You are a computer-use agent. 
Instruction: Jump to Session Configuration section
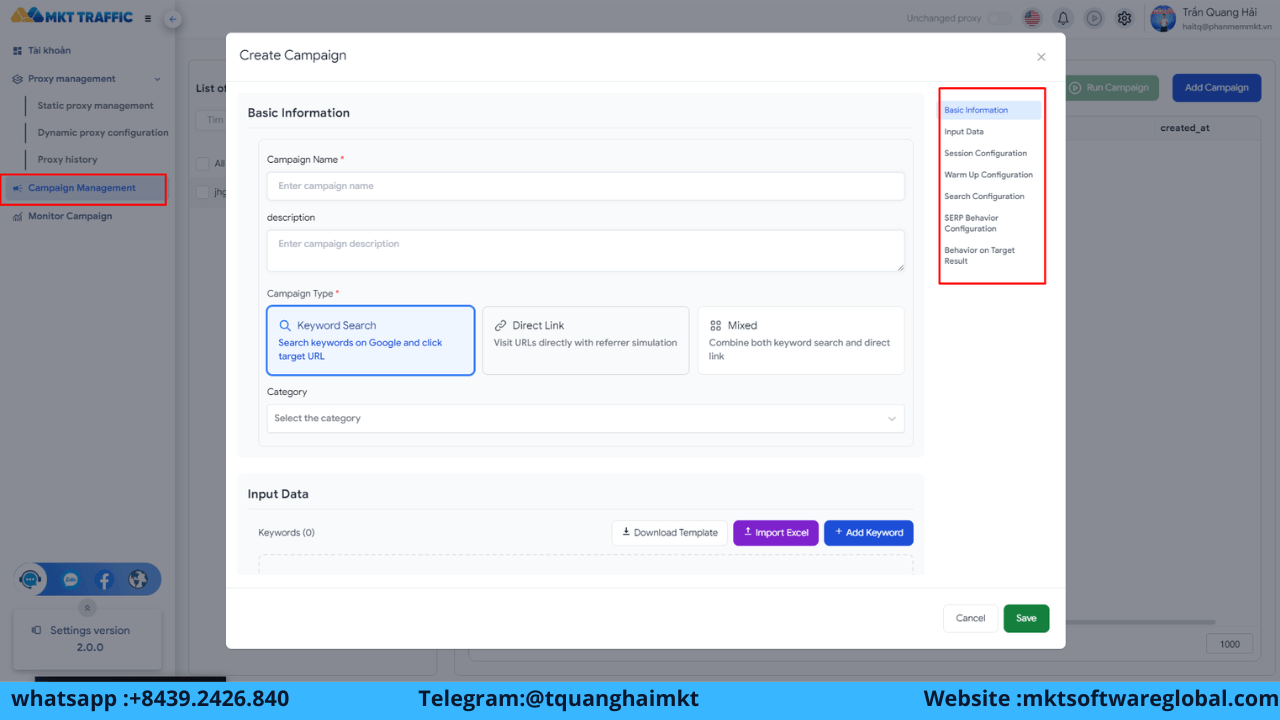pyautogui.click(x=985, y=153)
